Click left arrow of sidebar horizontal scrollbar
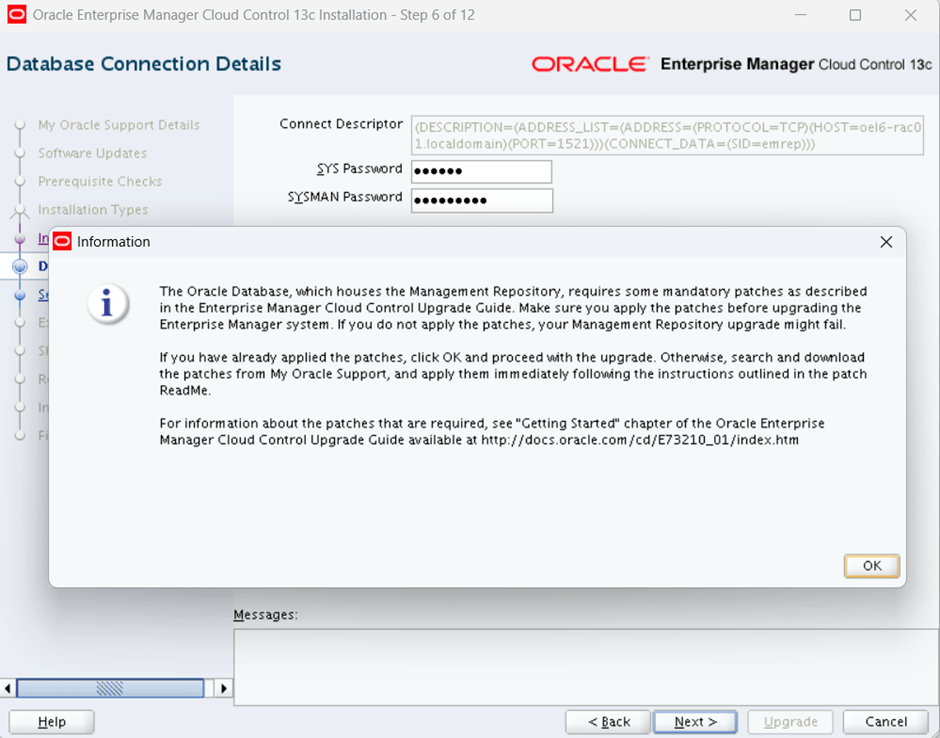The height and width of the screenshot is (738, 940). click(8, 688)
